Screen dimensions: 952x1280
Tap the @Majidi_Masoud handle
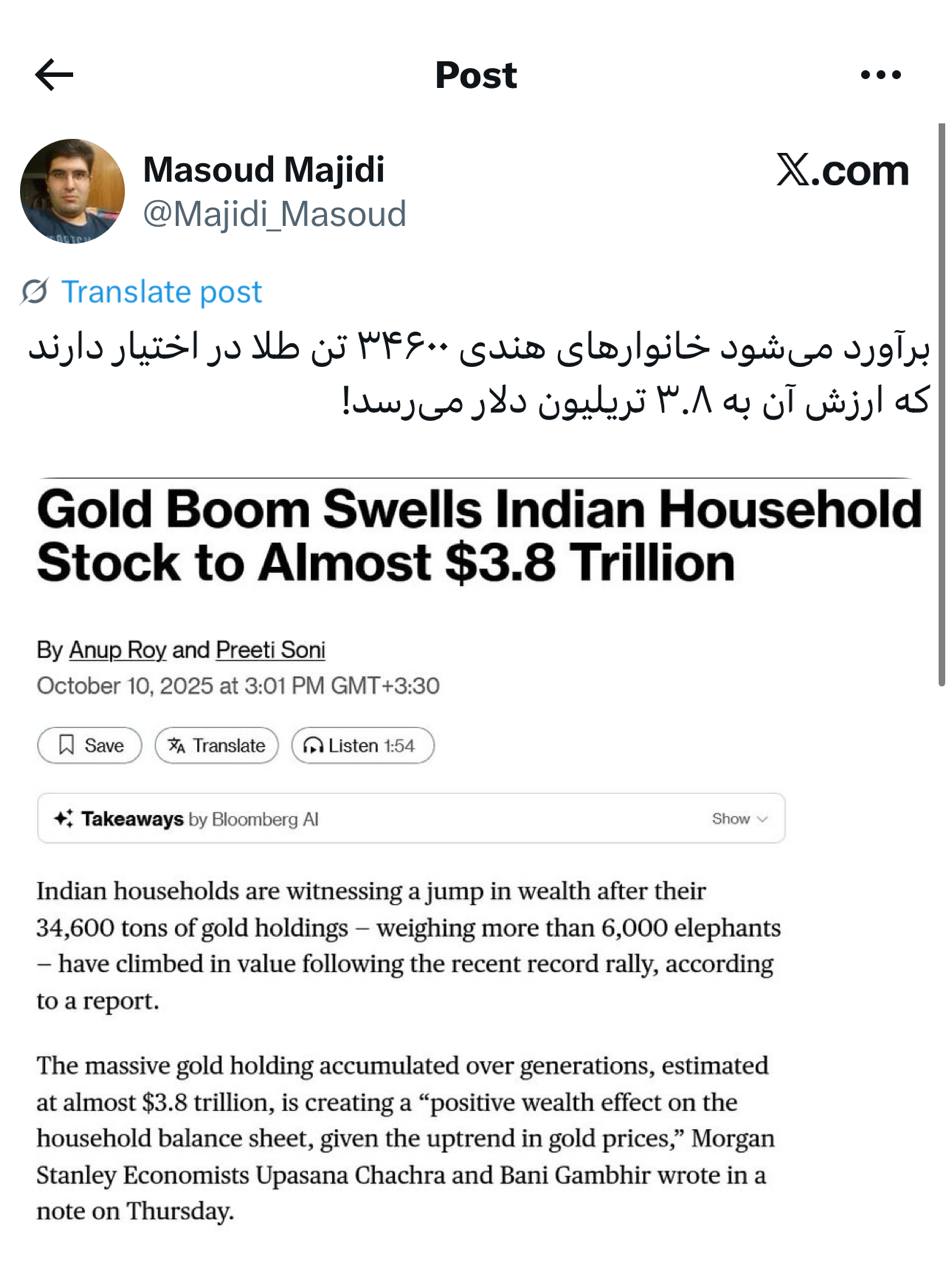click(x=274, y=214)
